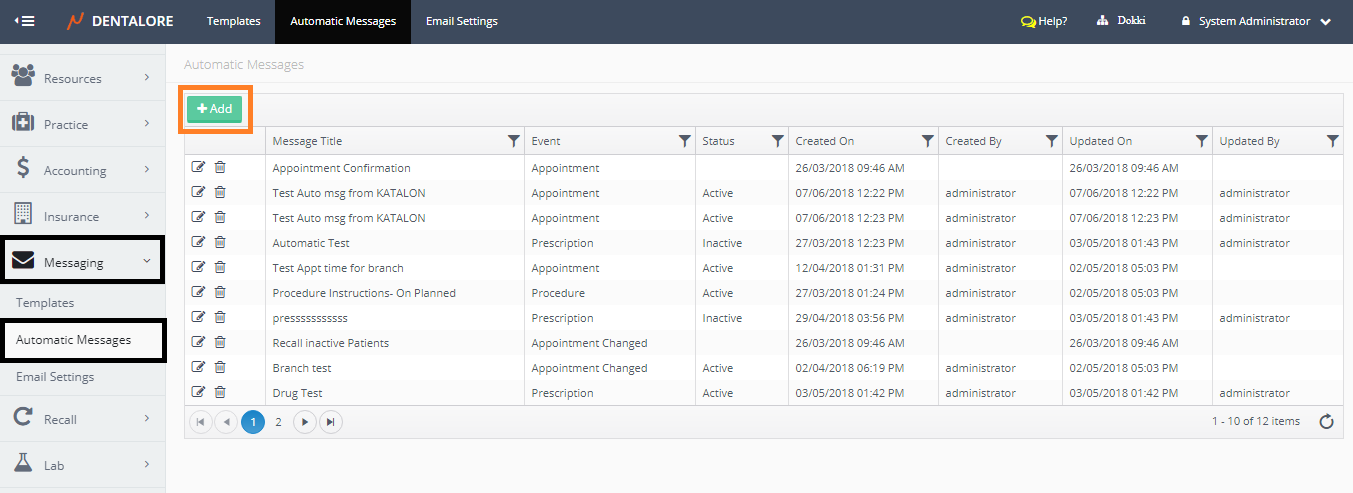1353x493 pixels.
Task: Toggle the sidebar collapse hamburger icon
Action: point(25,21)
